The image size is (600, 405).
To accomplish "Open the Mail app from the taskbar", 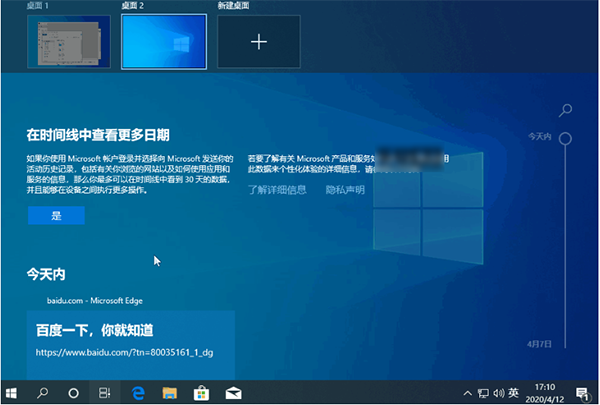I will [232, 393].
